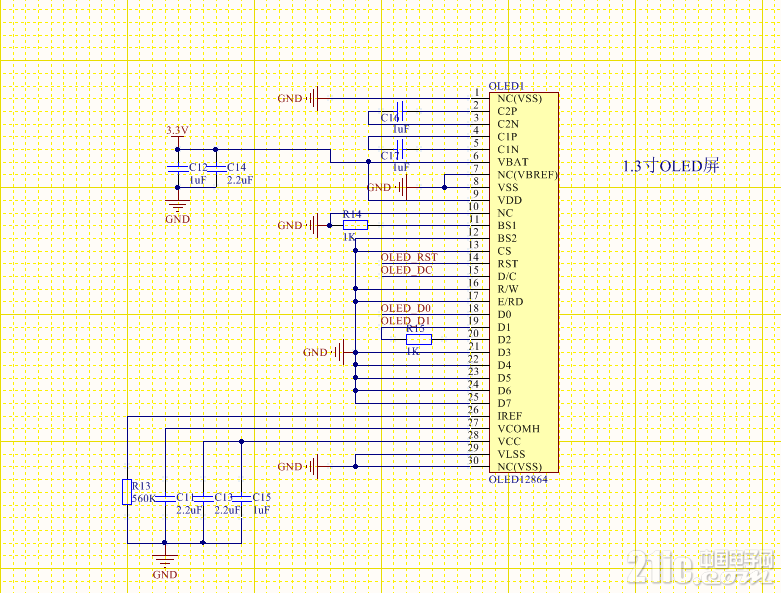
Task: Select the R14 resistor symbol
Action: (355, 225)
